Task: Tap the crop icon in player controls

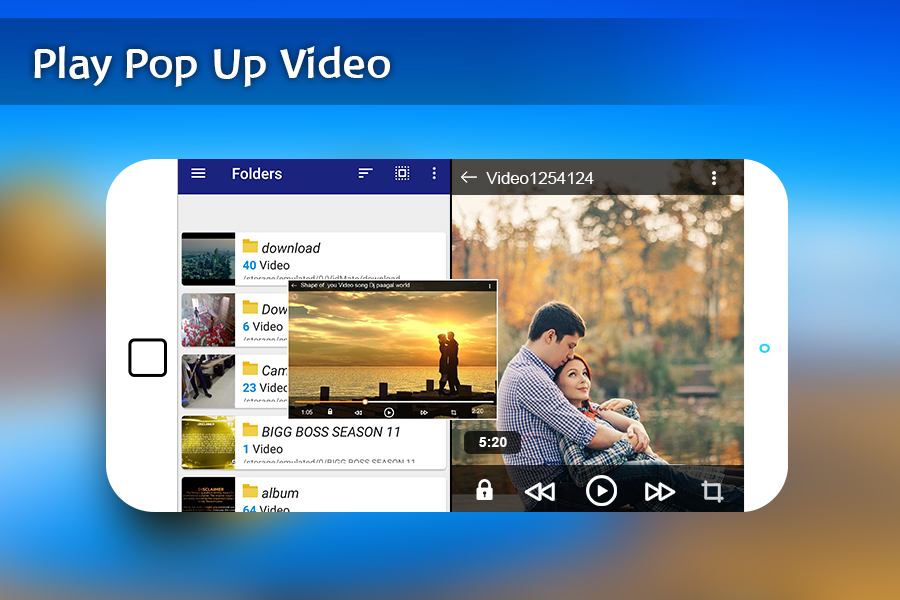Action: [x=712, y=491]
